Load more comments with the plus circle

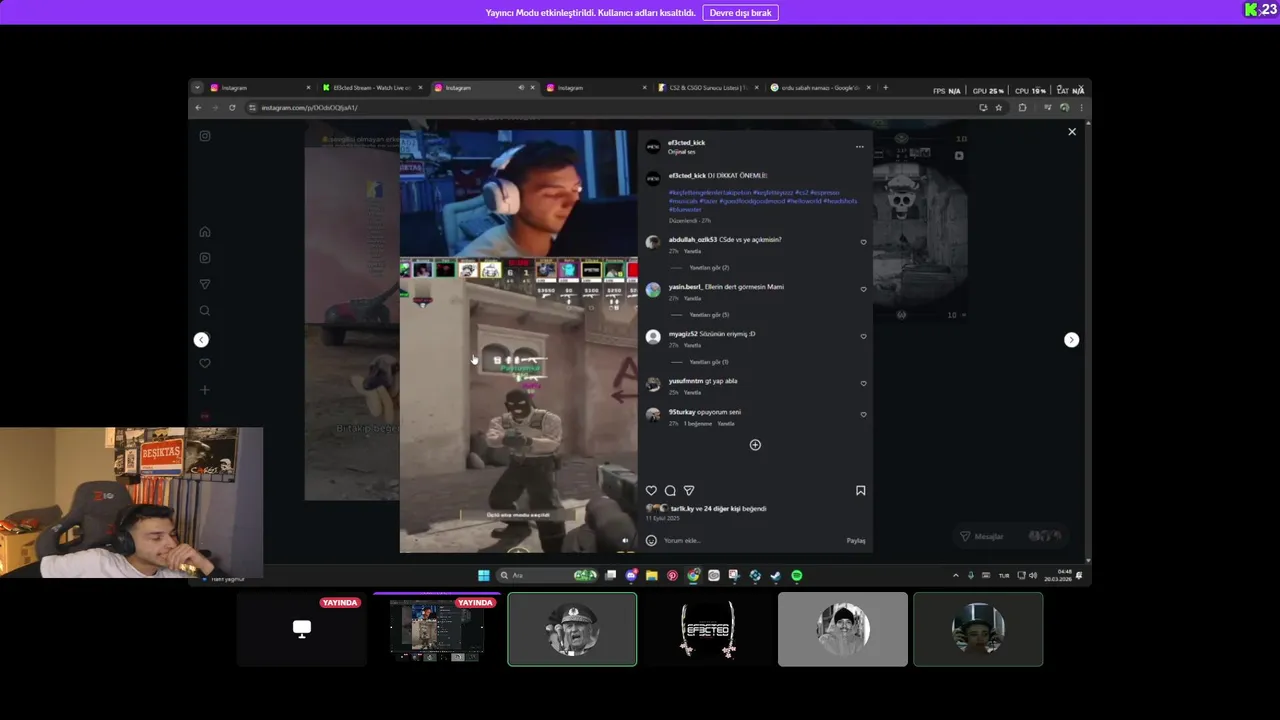pyautogui.click(x=755, y=445)
